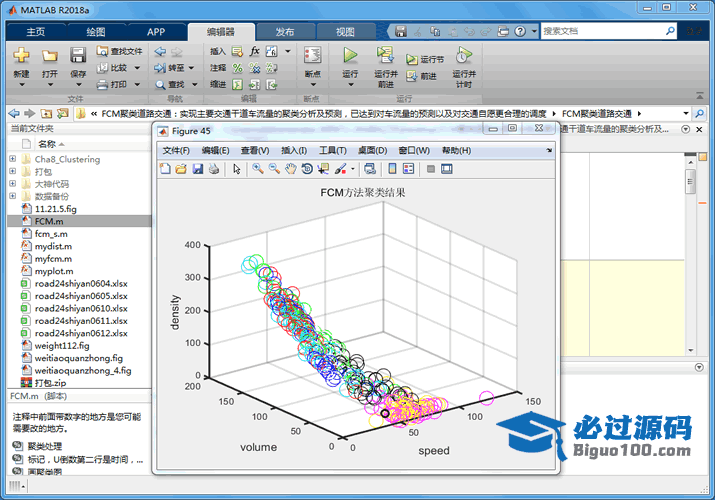The image size is (715, 500).
Task: Click the smart indent icon
Action: pyautogui.click(x=237, y=84)
